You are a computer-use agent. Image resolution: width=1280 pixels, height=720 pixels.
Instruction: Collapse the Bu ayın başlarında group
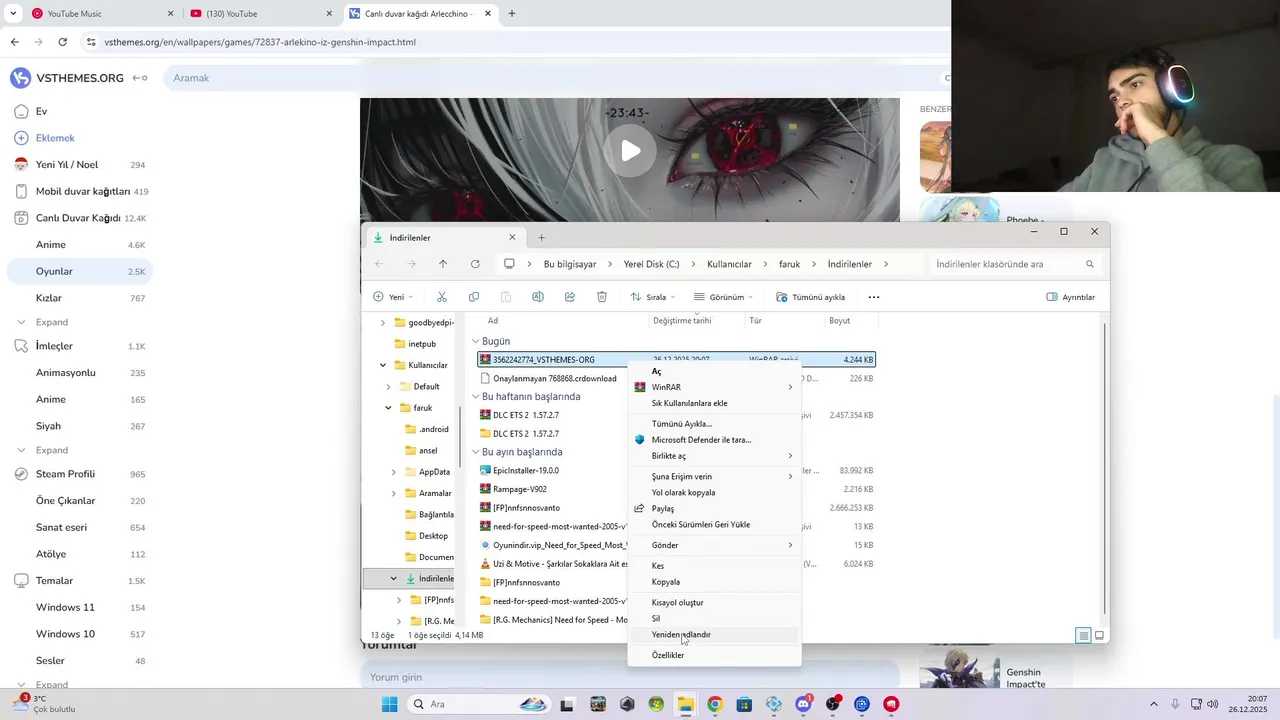coord(475,452)
